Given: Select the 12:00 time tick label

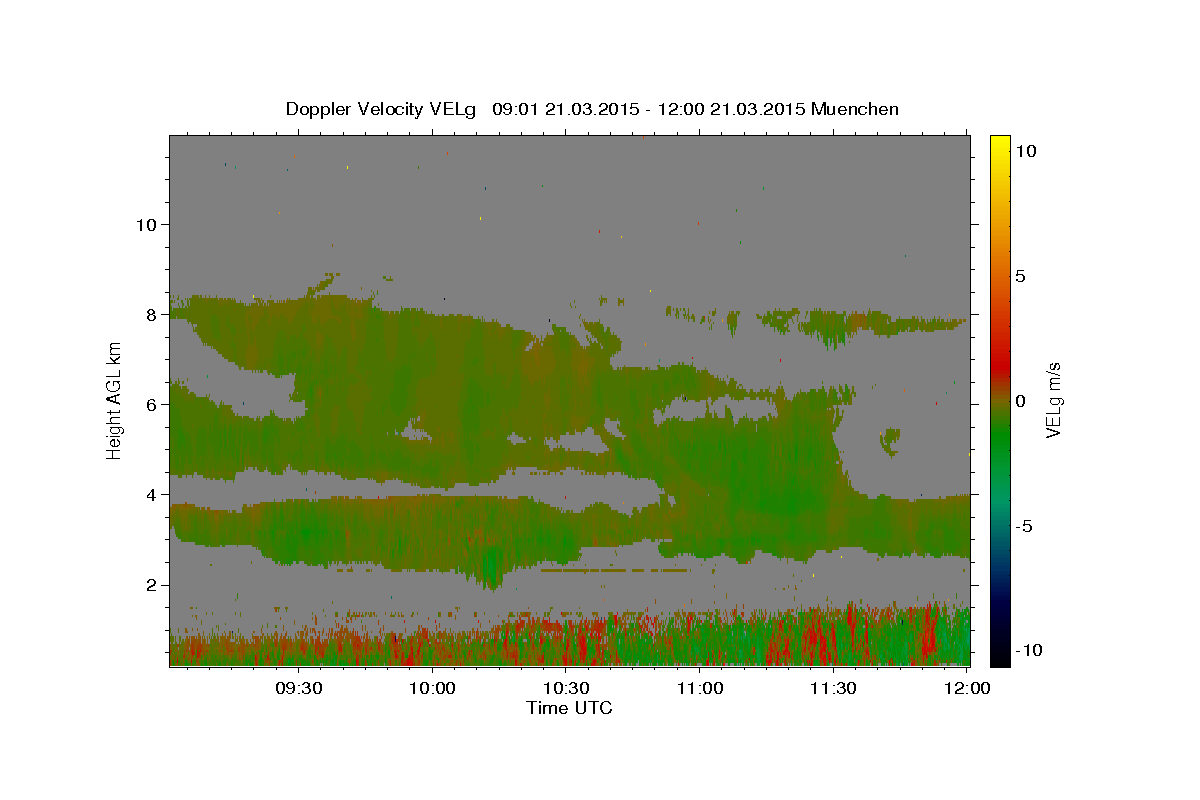Looking at the screenshot, I should click(x=967, y=688).
